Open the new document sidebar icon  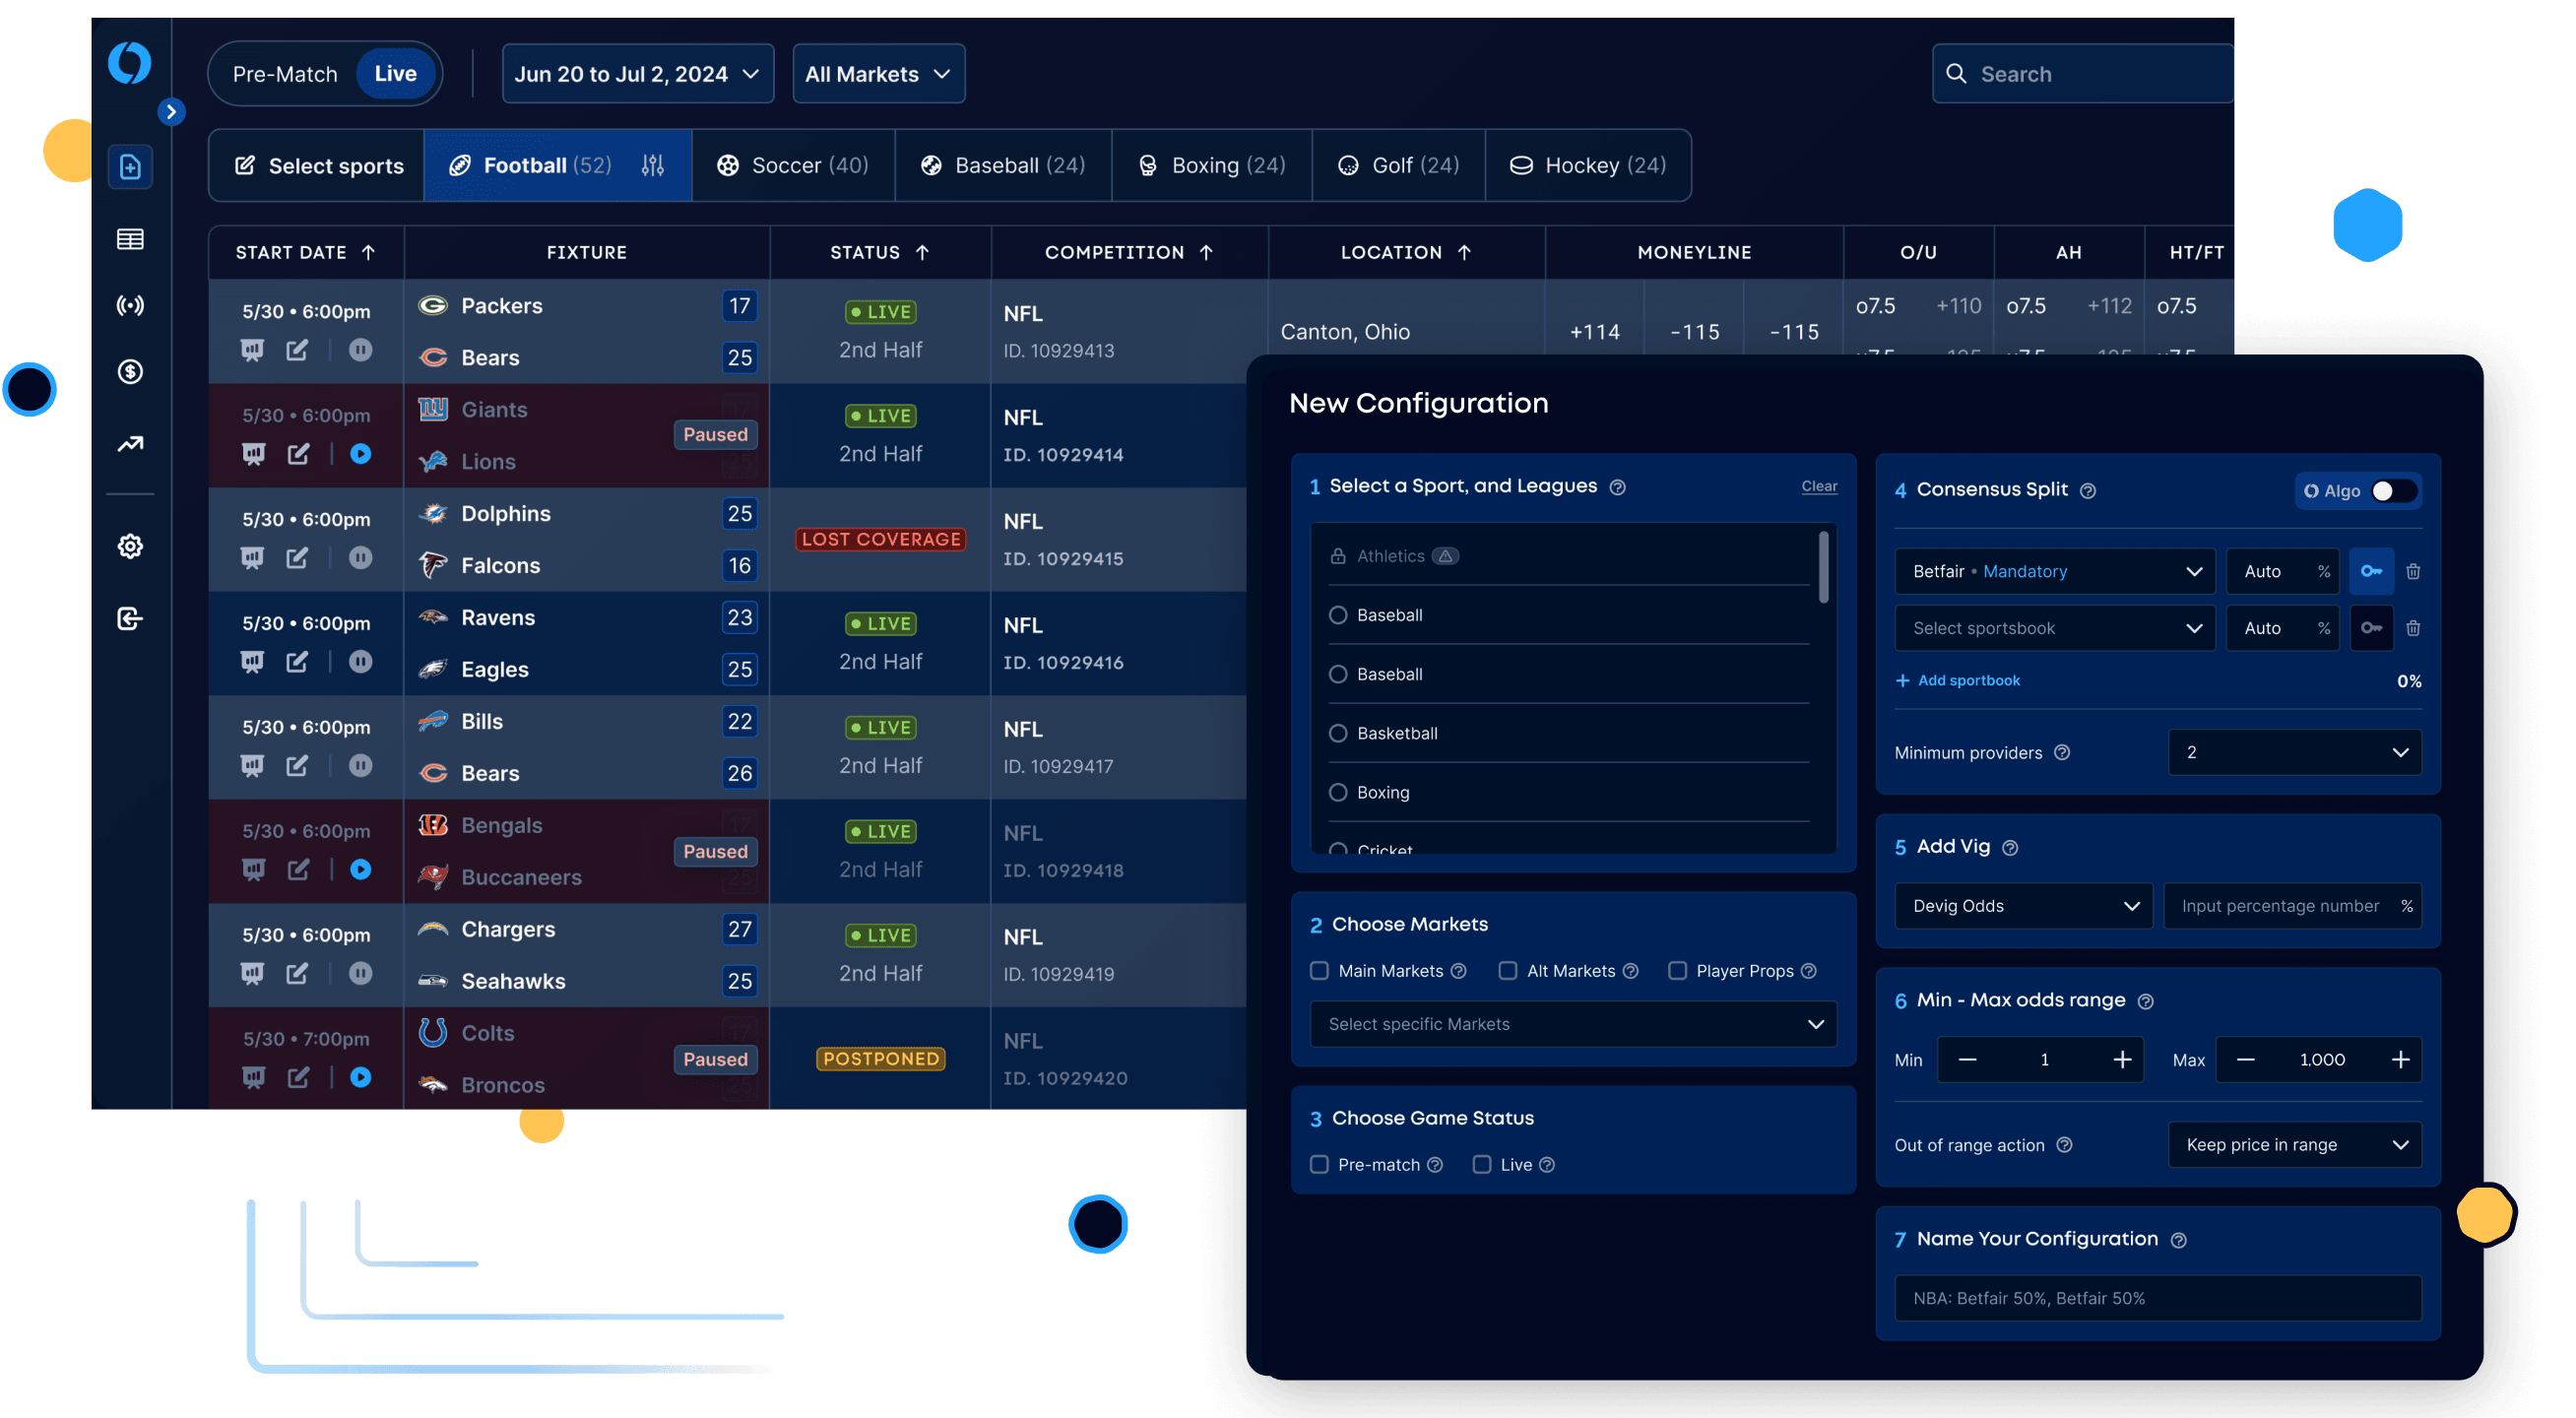130,166
